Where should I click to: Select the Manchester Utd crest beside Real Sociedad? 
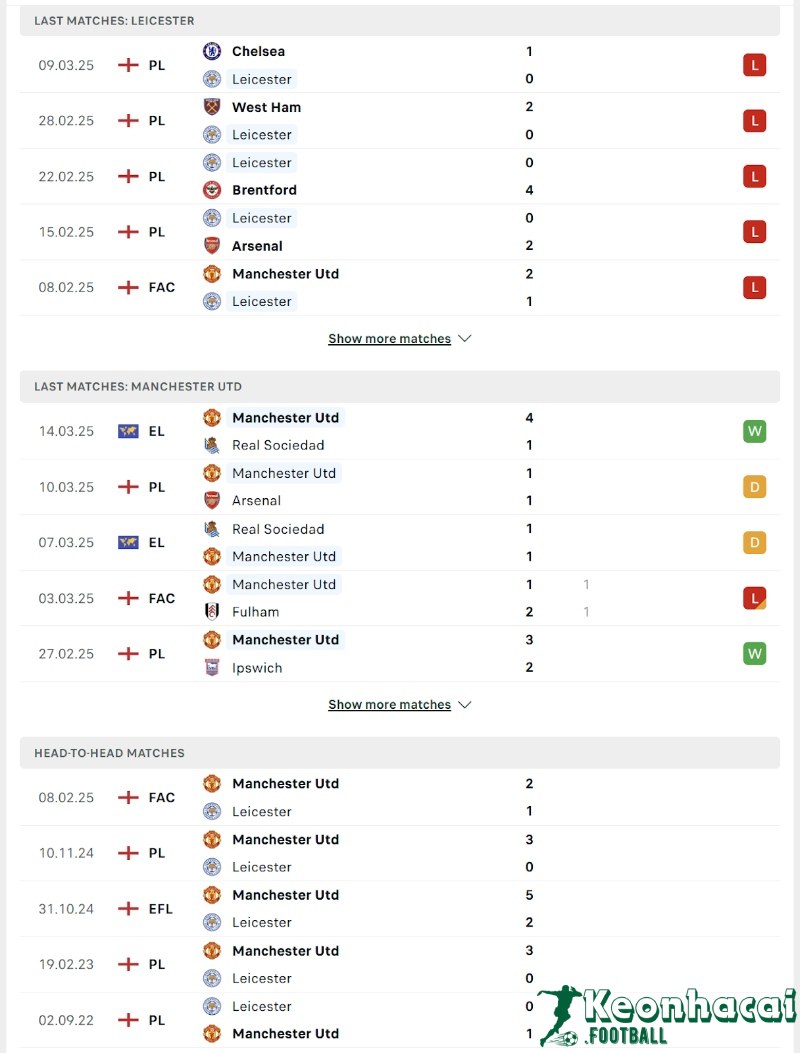[x=212, y=418]
